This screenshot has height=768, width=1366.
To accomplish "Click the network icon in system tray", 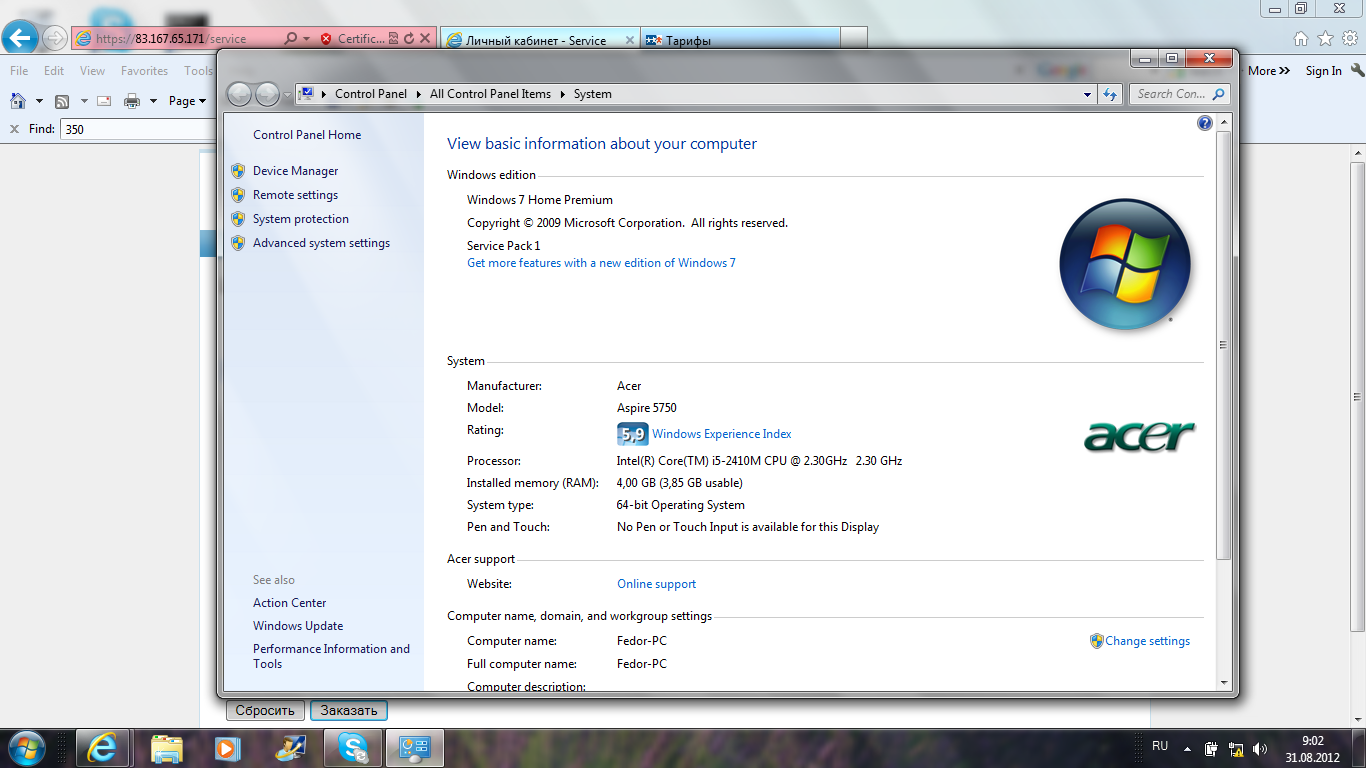I will (x=1236, y=748).
